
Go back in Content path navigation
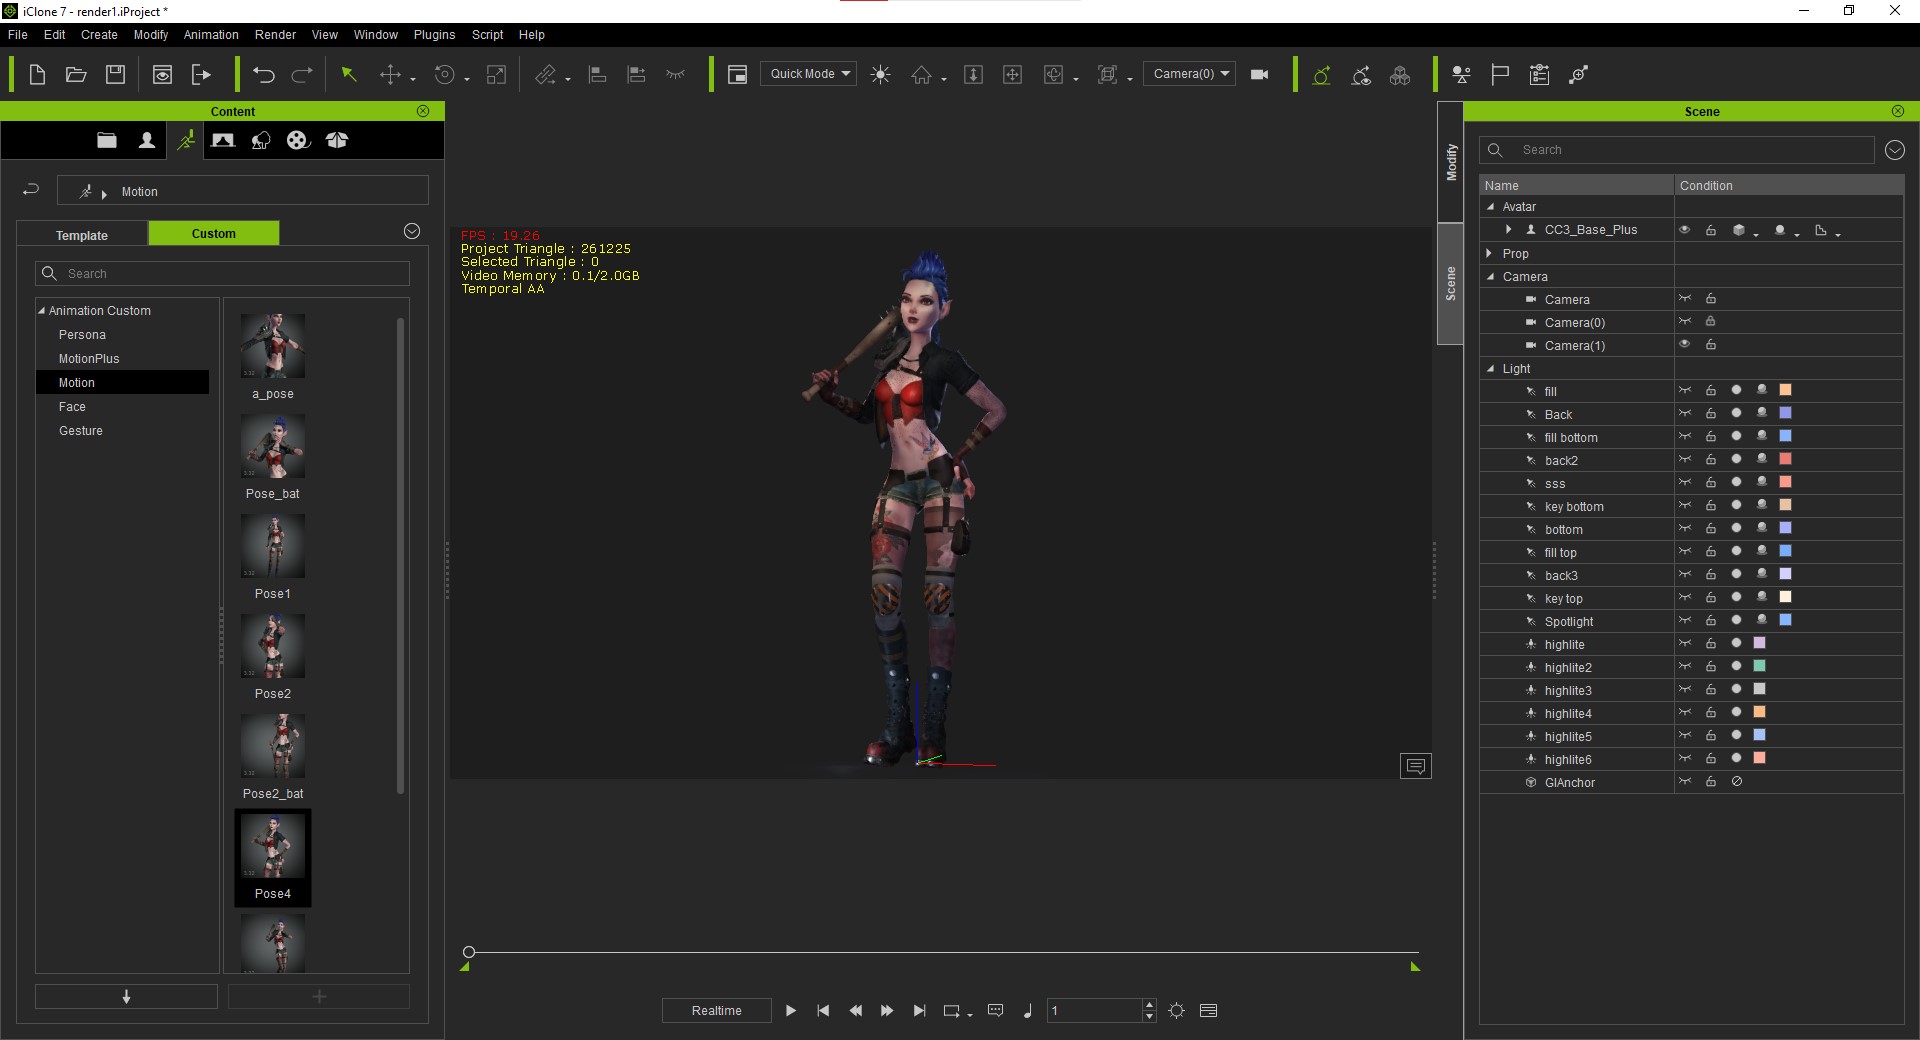tap(31, 190)
